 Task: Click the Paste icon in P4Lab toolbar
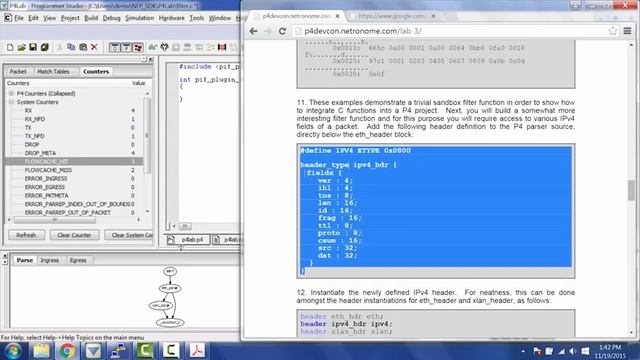tap(83, 47)
